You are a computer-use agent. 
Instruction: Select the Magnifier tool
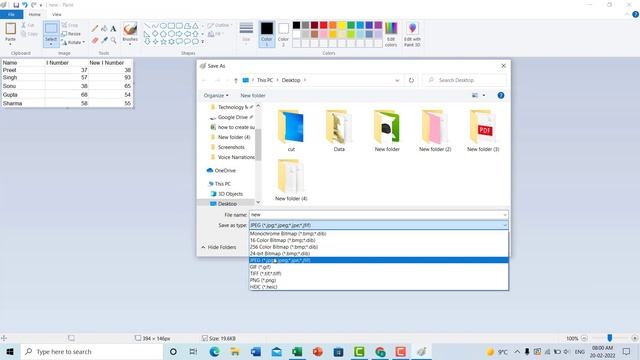pos(113,40)
